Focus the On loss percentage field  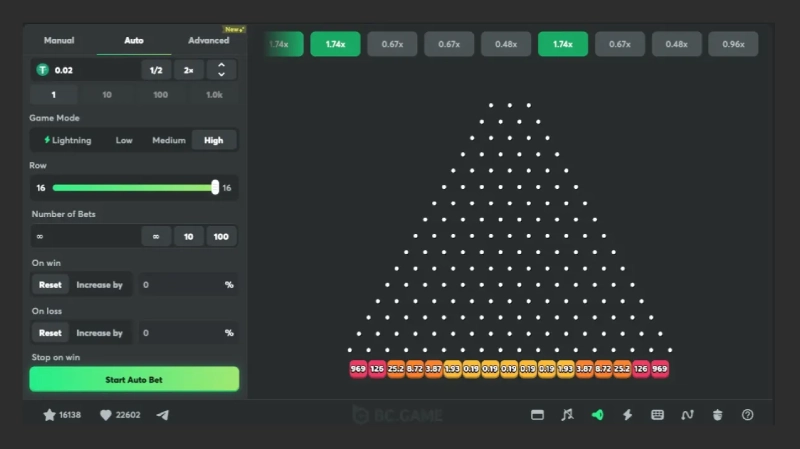[188, 333]
